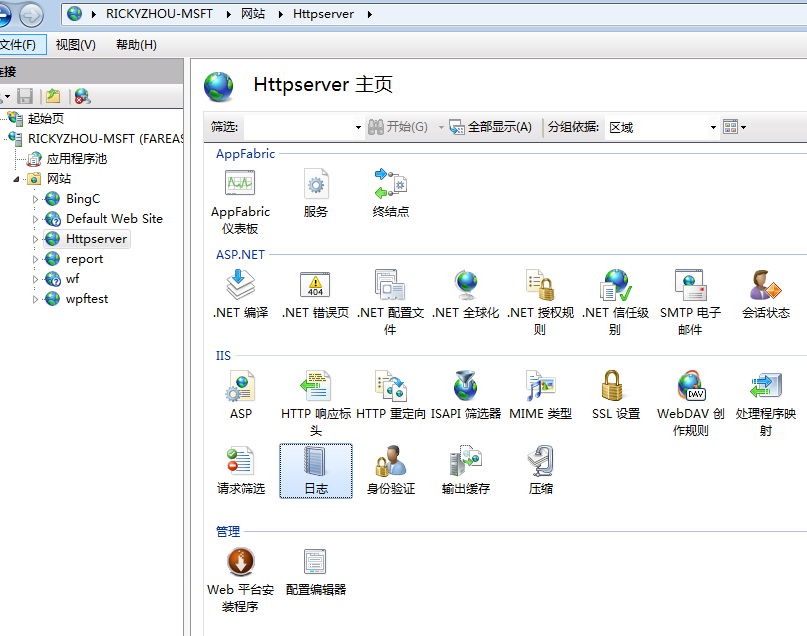Open the 身份验证 authentication icon
Image resolution: width=807 pixels, height=636 pixels.
(x=390, y=464)
